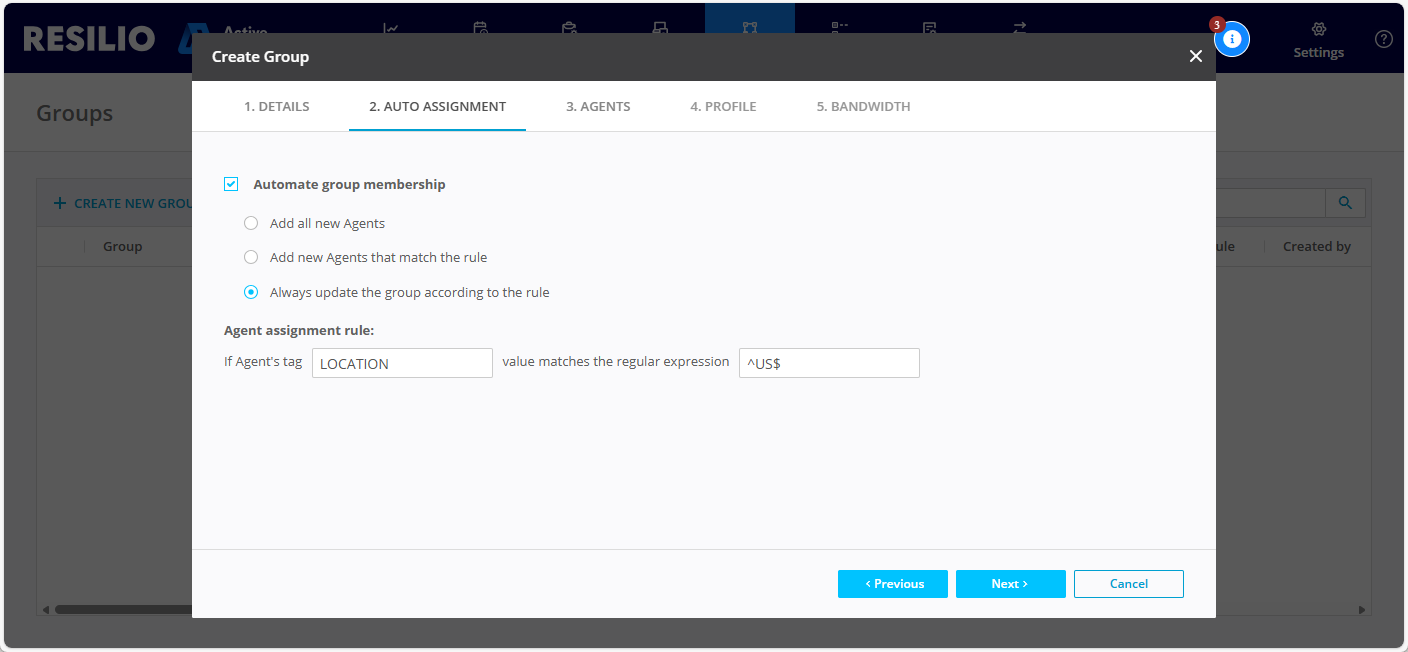Choose Add new Agents that match the rule

pos(251,257)
